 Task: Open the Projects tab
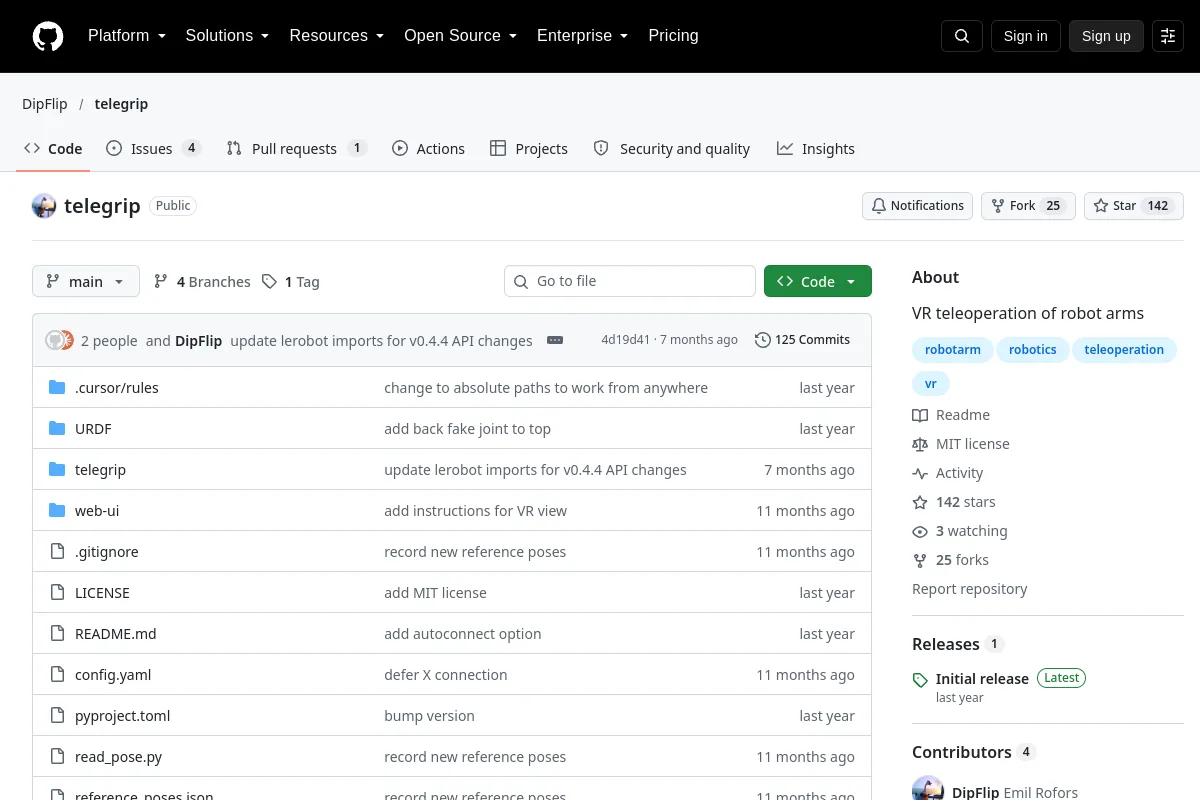click(529, 148)
